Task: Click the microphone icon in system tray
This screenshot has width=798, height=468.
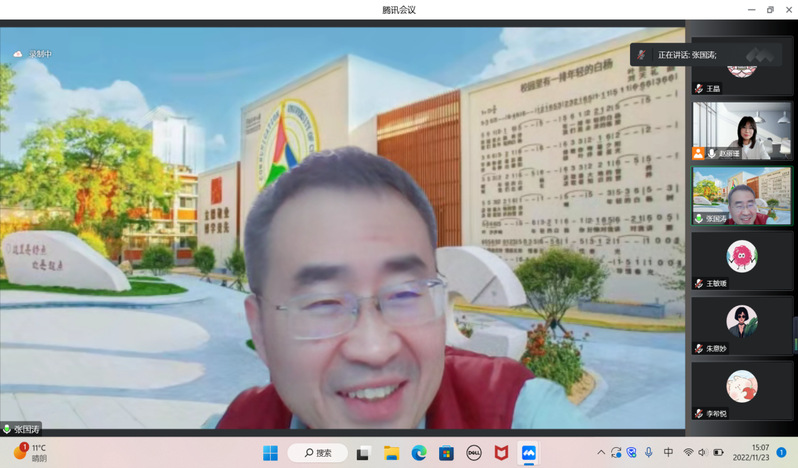Action: pyautogui.click(x=649, y=453)
